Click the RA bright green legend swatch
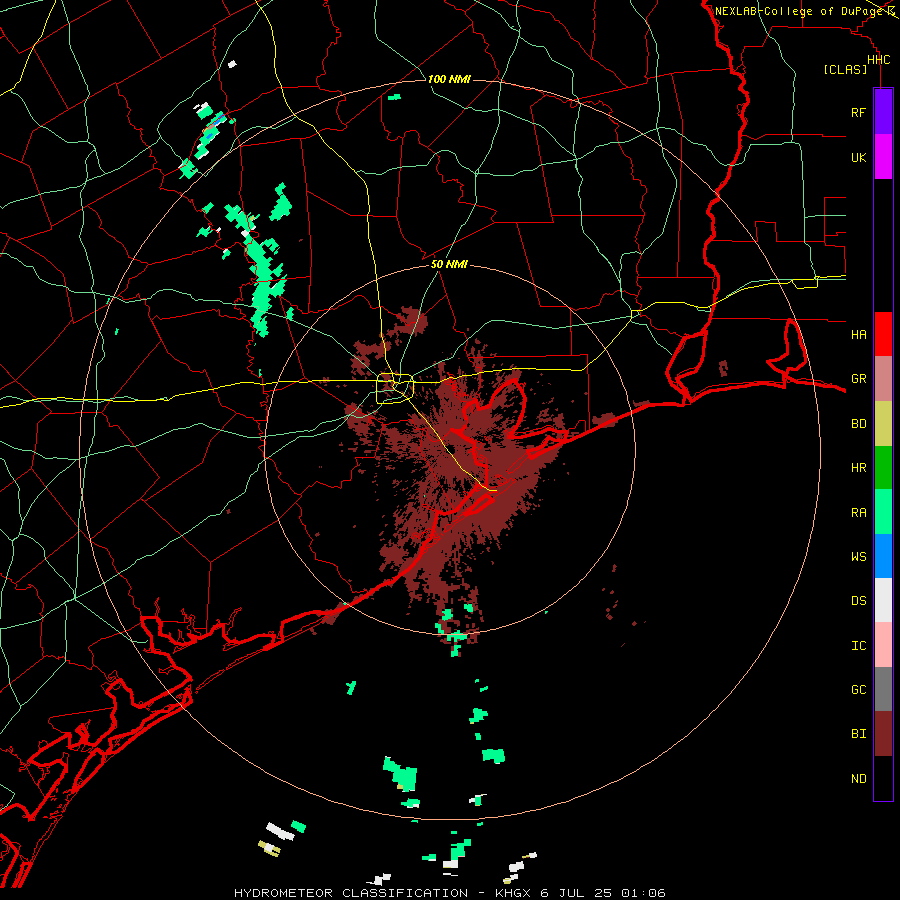Screen dimensions: 900x900 point(883,512)
